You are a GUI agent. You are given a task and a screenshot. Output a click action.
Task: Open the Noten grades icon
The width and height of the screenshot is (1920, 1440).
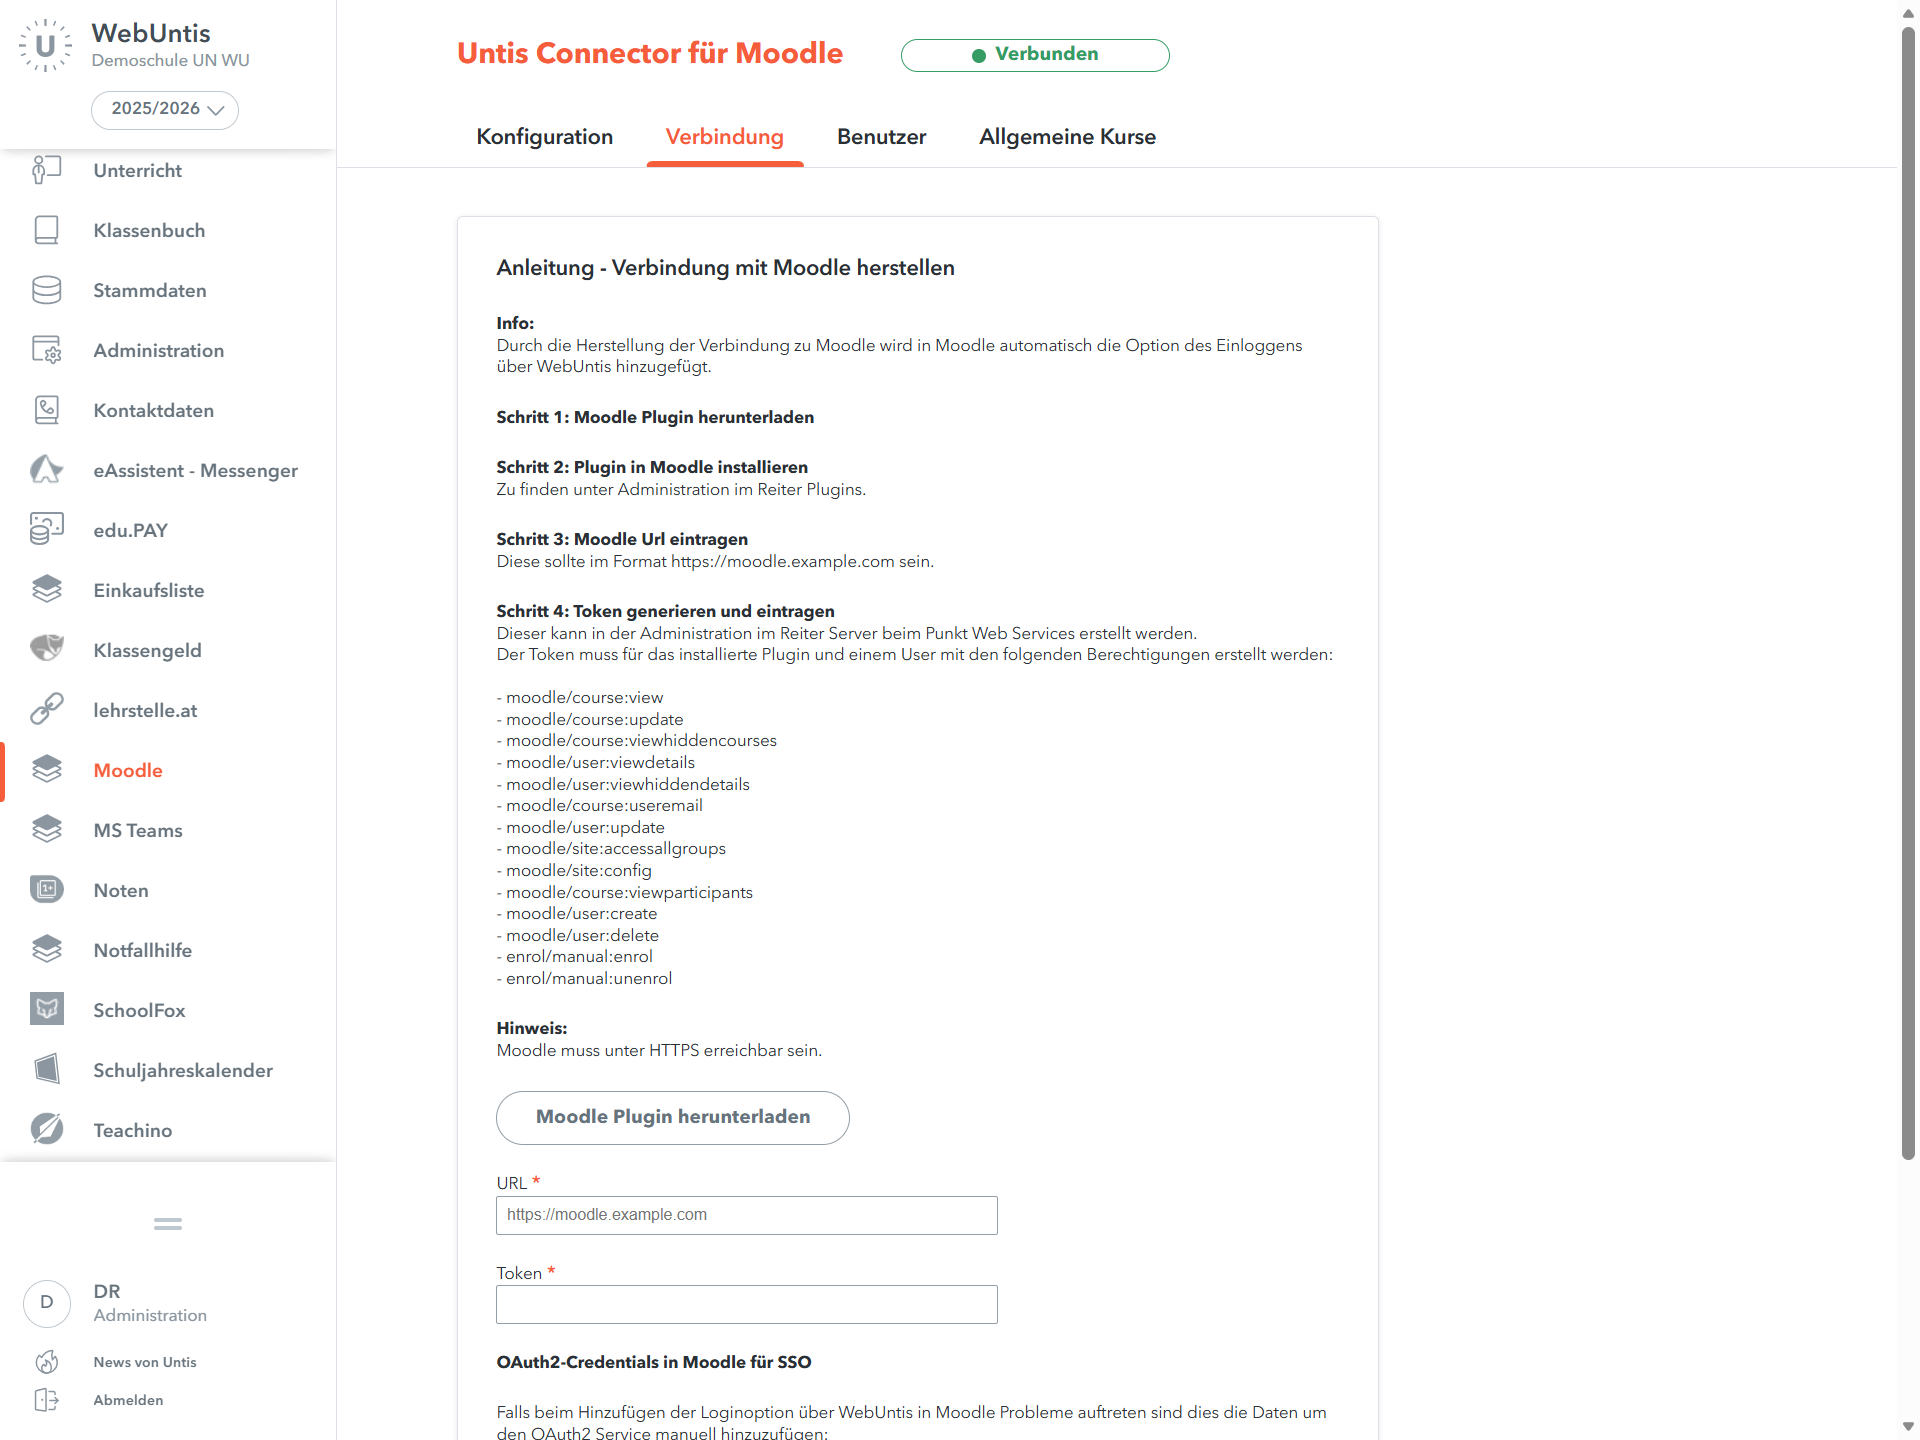point(46,890)
